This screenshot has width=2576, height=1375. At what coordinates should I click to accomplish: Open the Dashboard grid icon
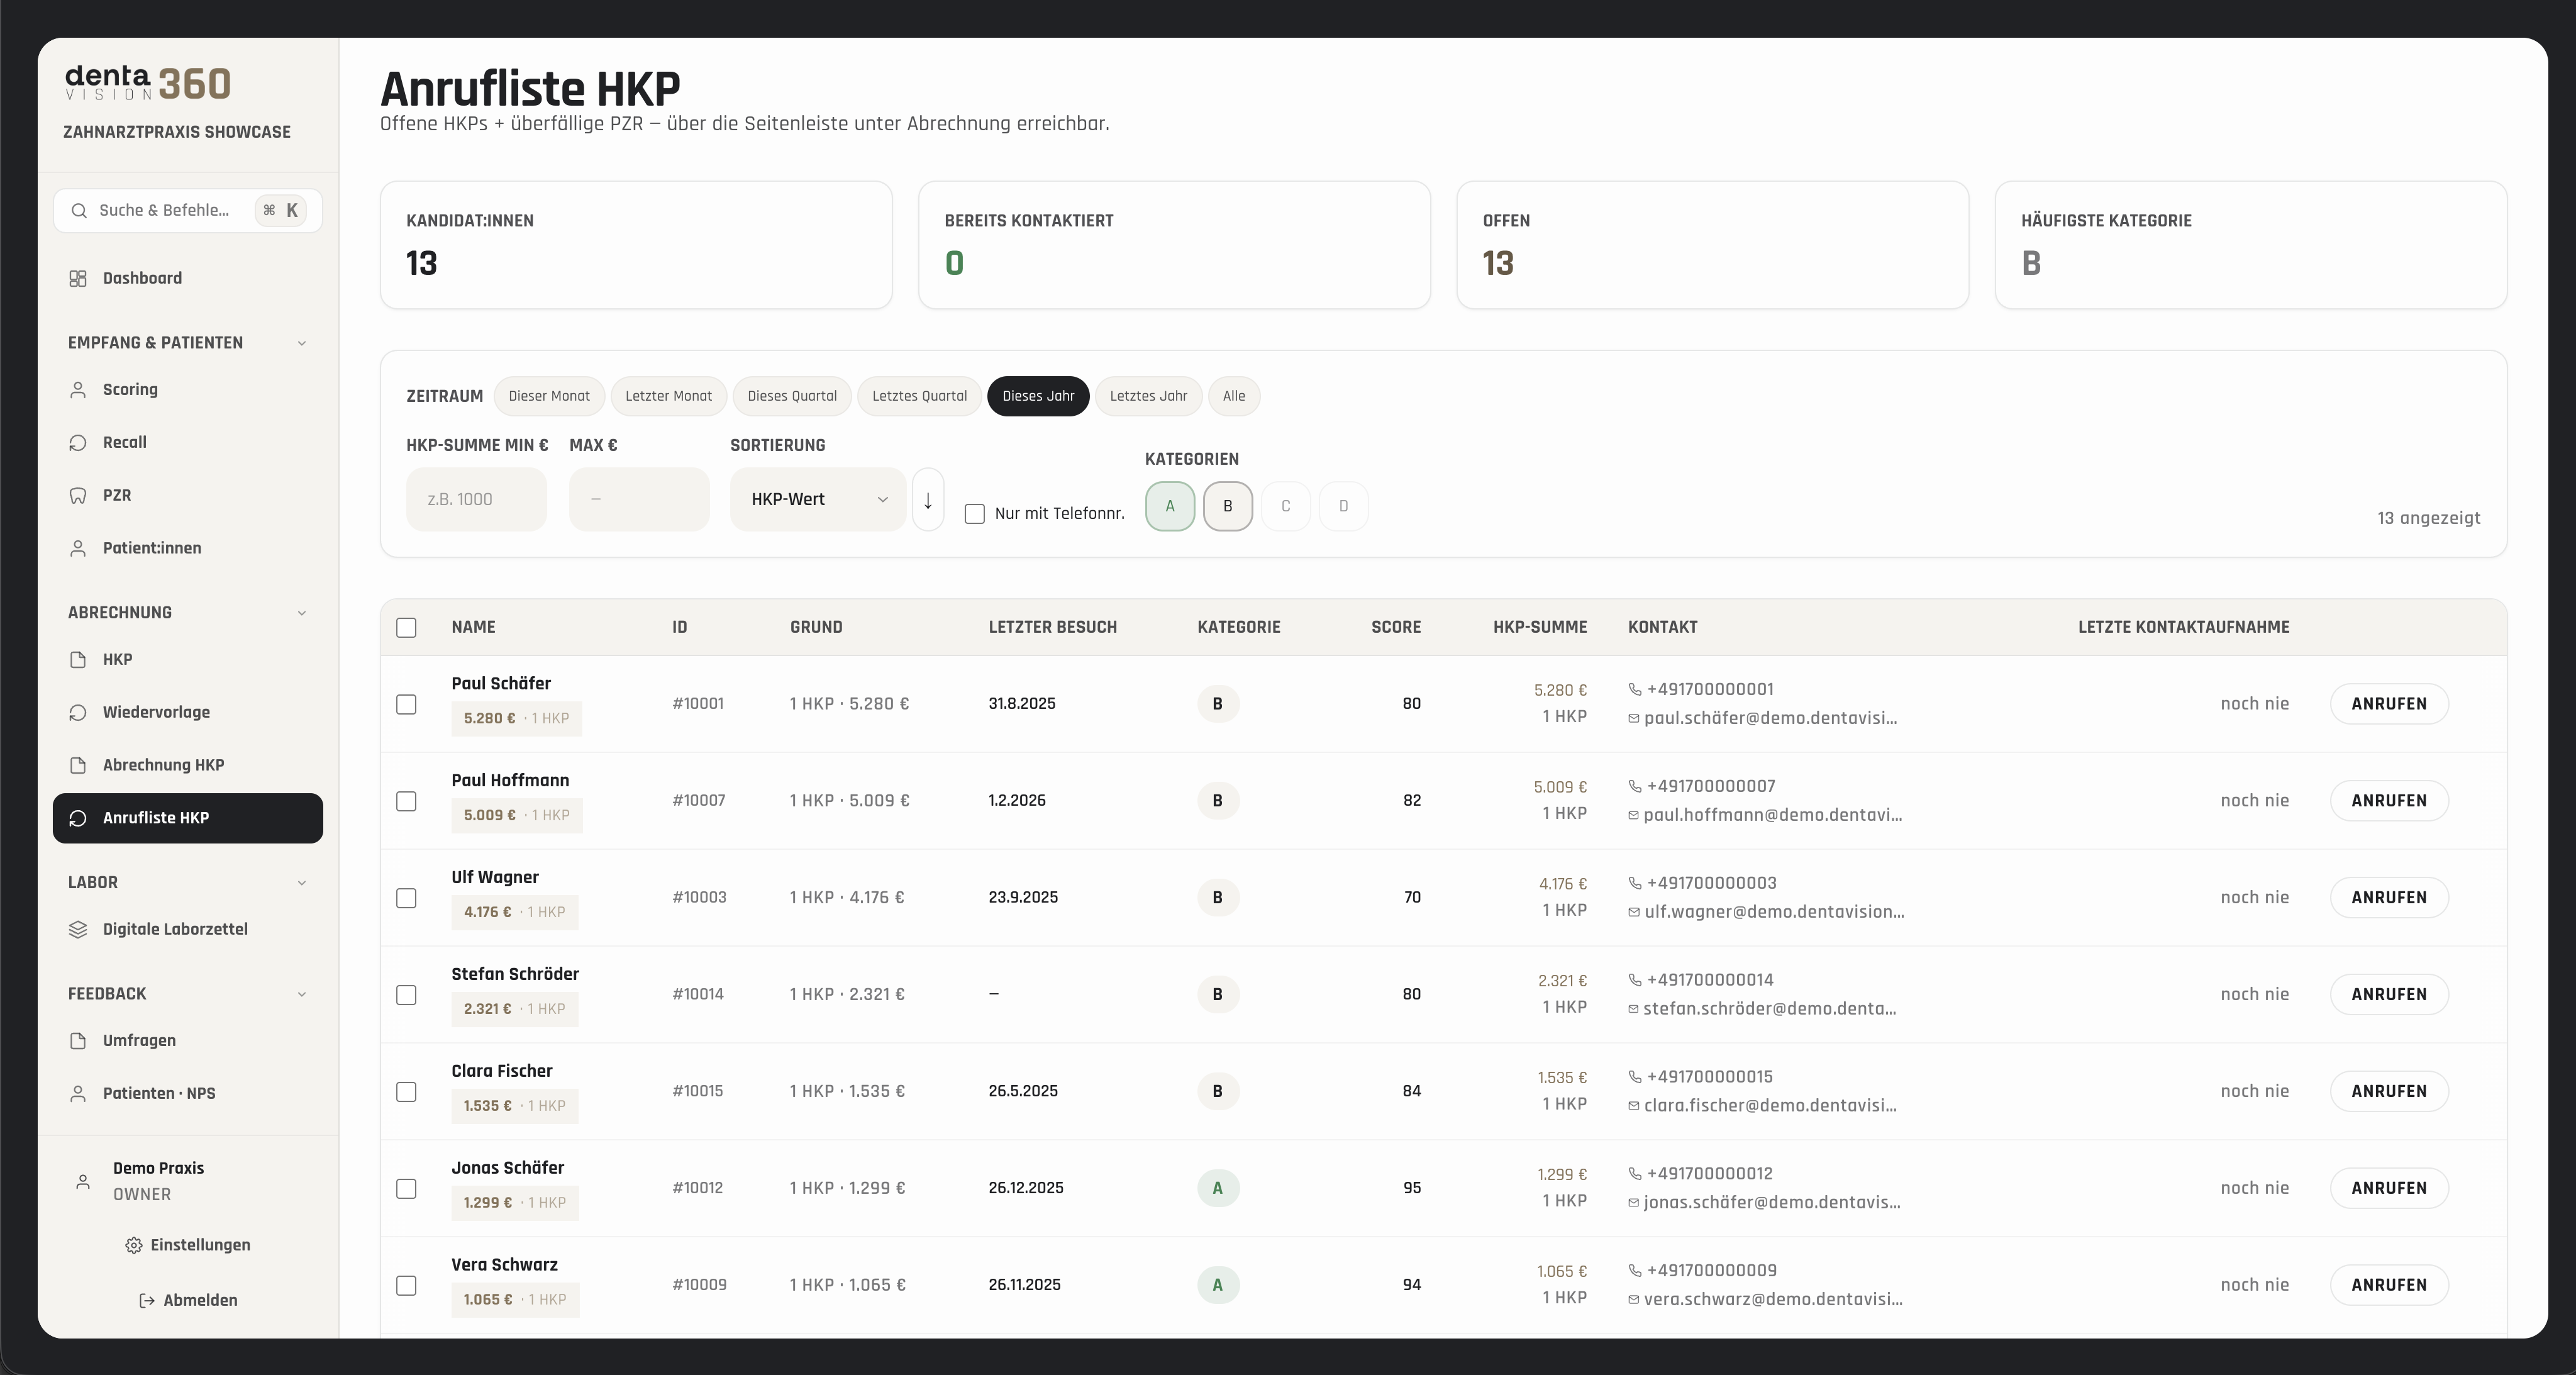click(x=78, y=278)
